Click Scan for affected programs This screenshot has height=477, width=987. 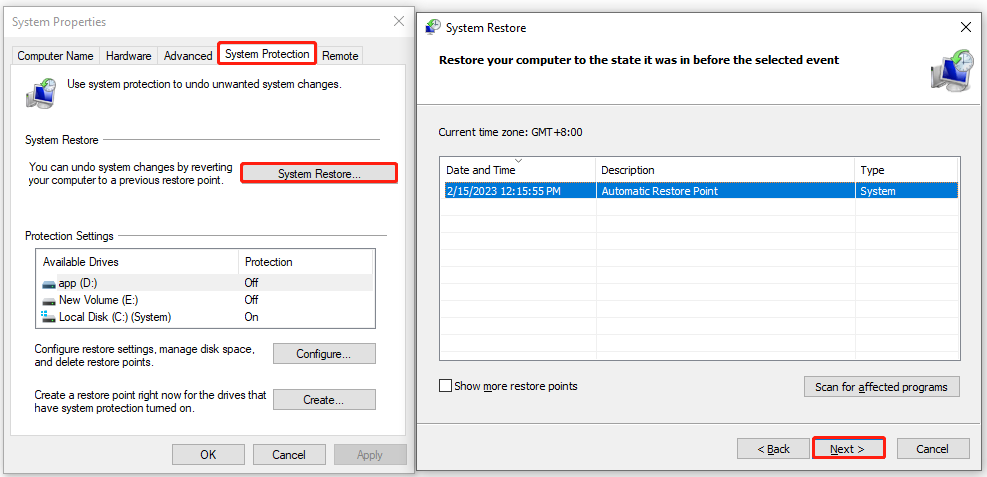tap(881, 387)
